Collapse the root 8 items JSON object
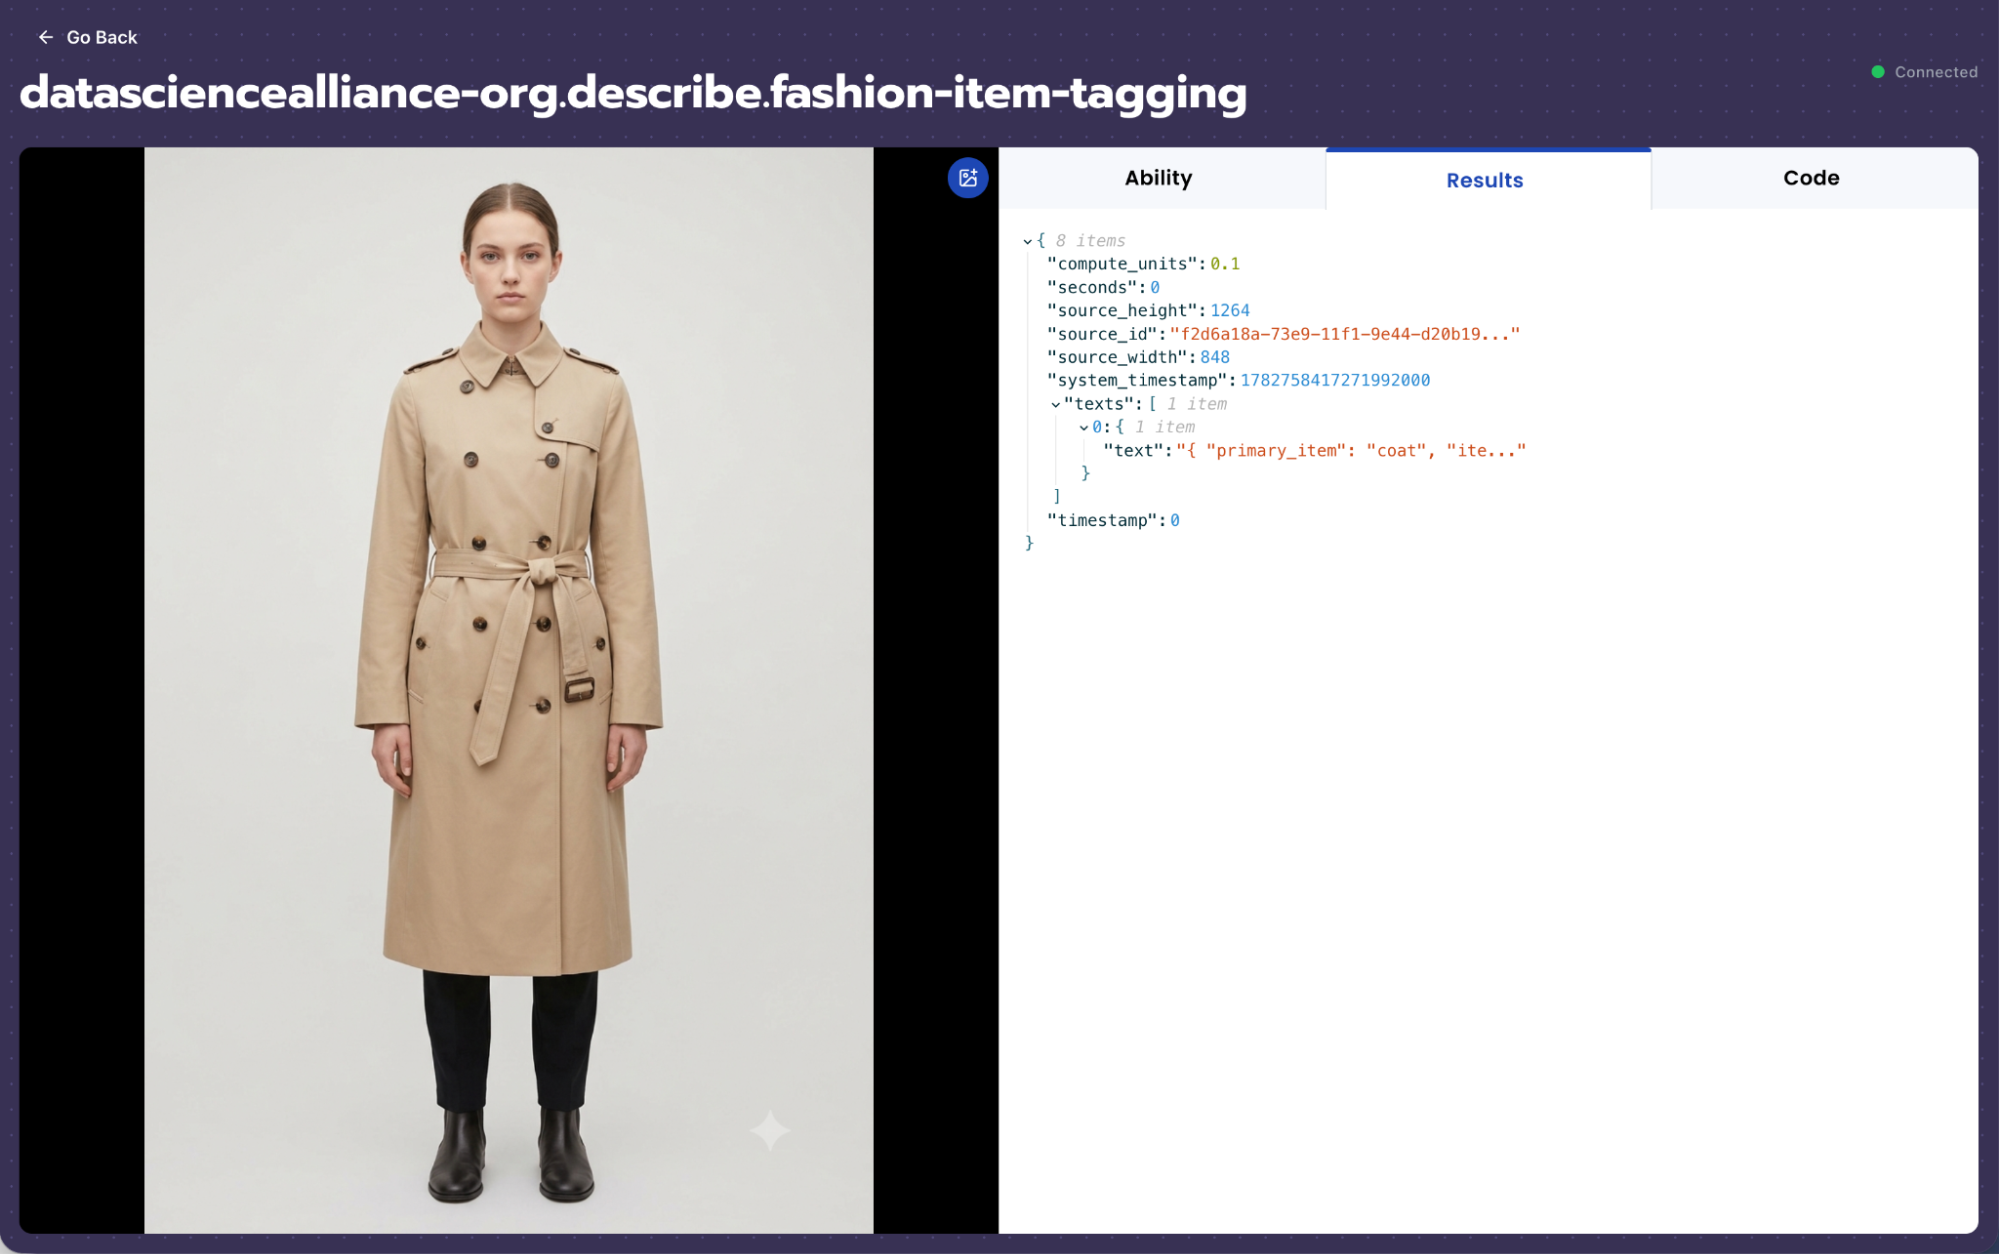Viewport: 1999px width, 1255px height. click(x=1027, y=241)
